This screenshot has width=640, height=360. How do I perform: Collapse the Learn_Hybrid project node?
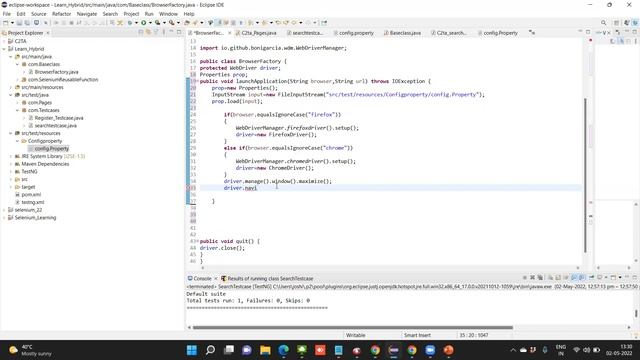(4, 49)
